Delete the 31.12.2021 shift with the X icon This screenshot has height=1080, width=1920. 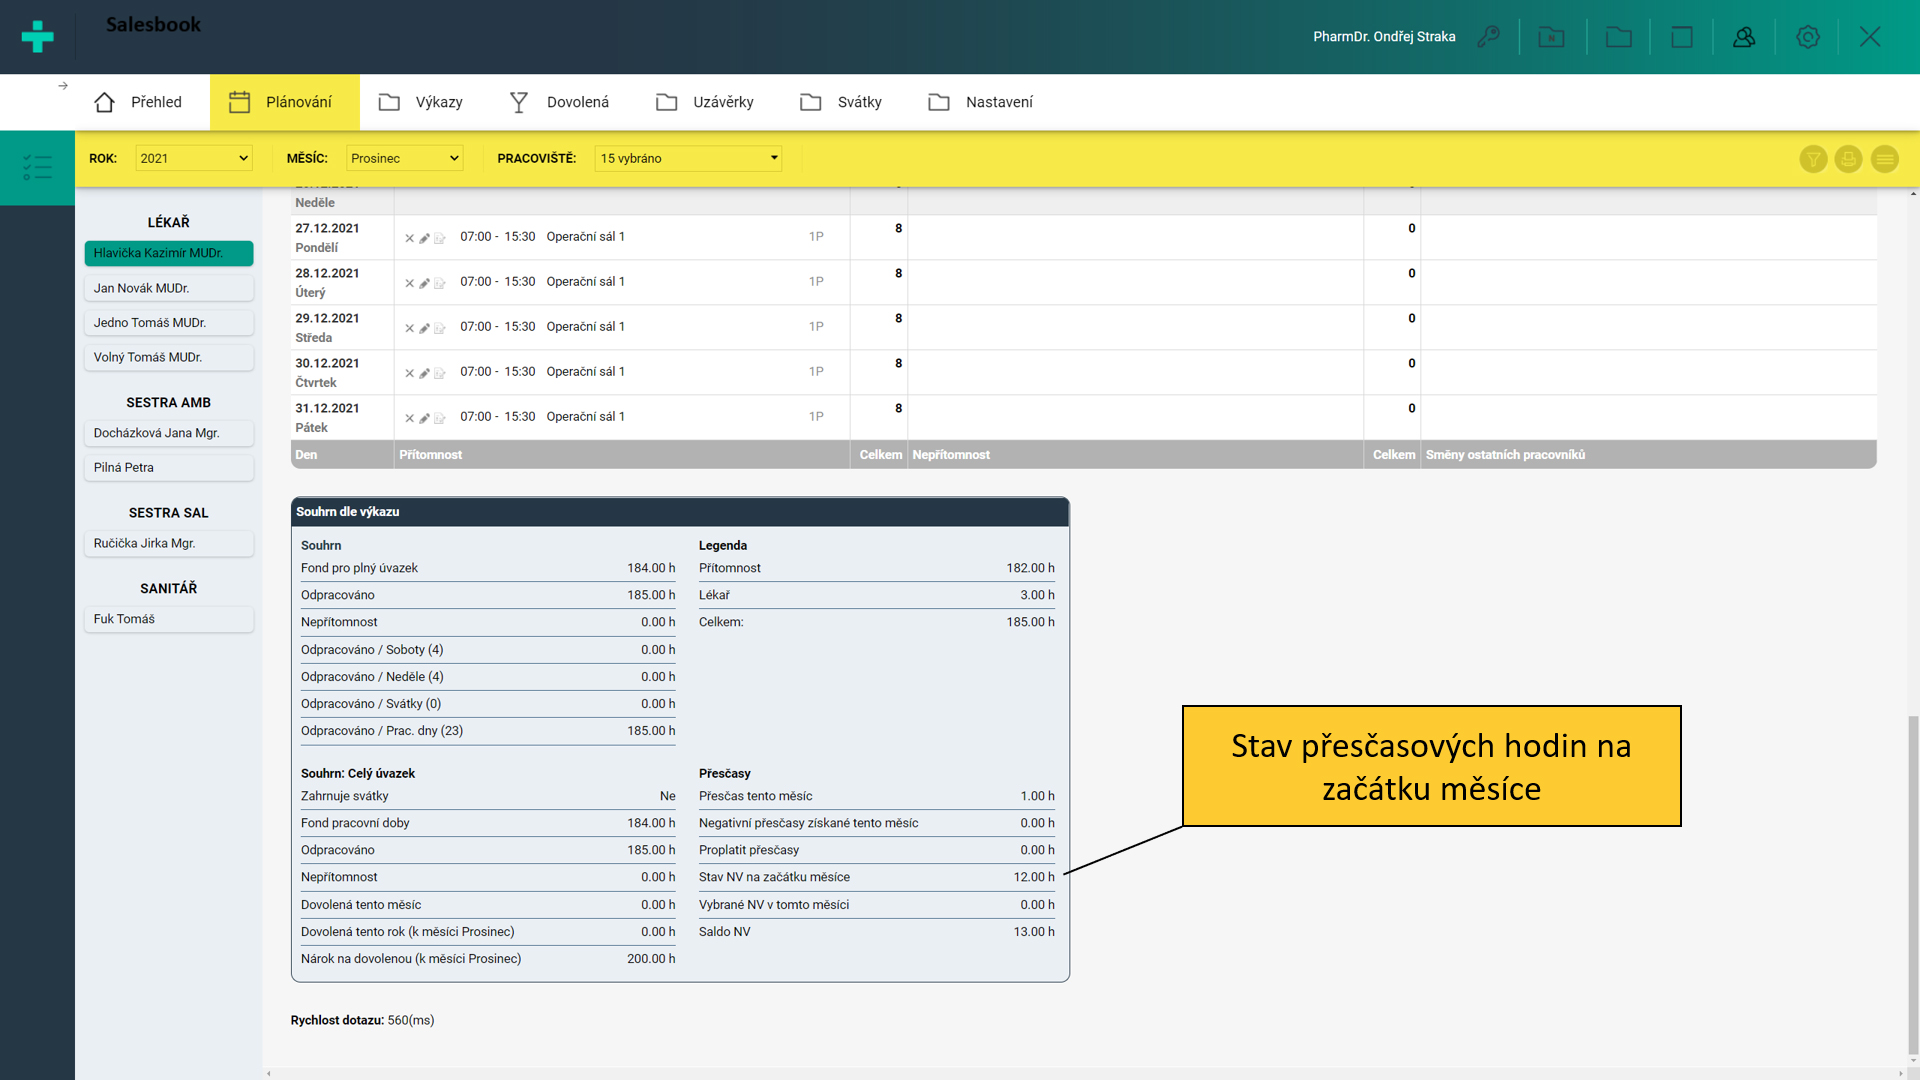coord(409,418)
